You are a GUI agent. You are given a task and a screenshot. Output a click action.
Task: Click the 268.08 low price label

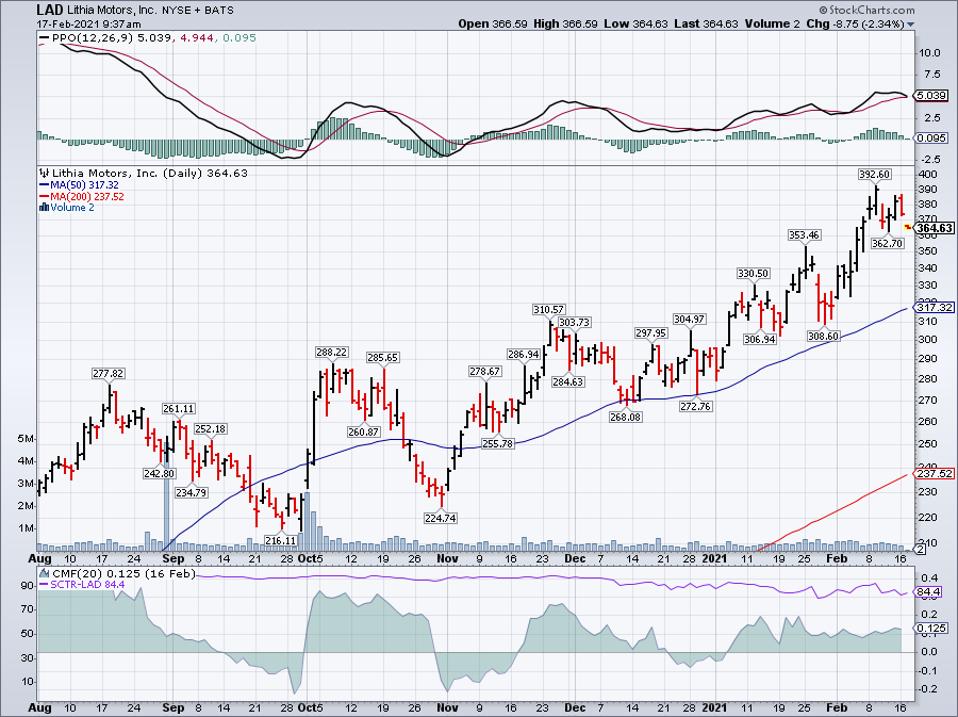tap(625, 417)
